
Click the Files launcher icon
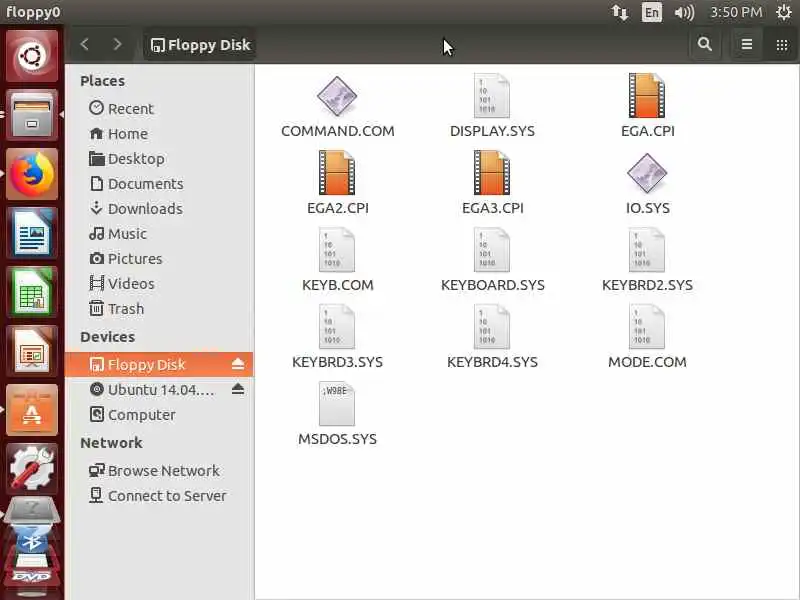tap(32, 115)
